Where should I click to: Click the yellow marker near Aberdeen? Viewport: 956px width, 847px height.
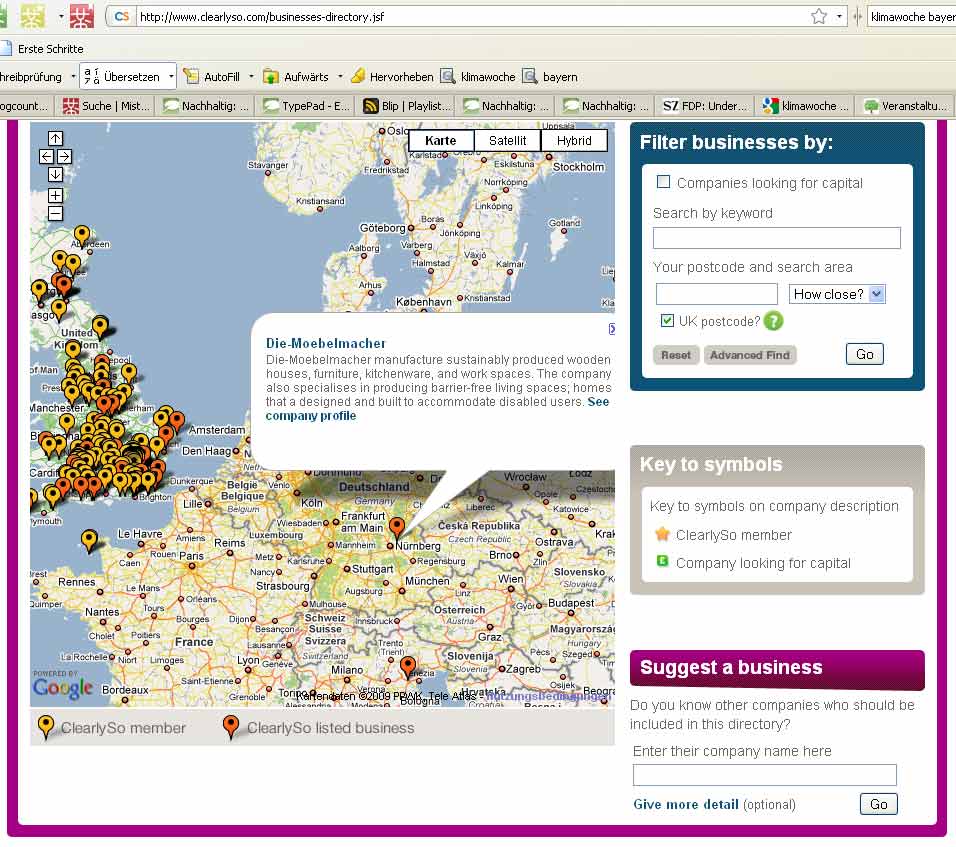82,234
